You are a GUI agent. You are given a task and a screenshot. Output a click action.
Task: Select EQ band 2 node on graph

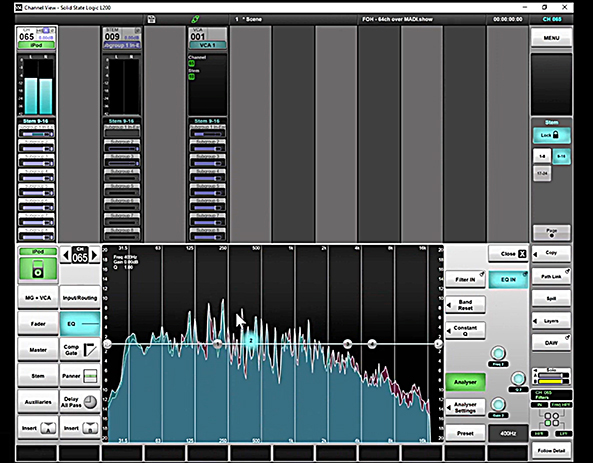250,340
